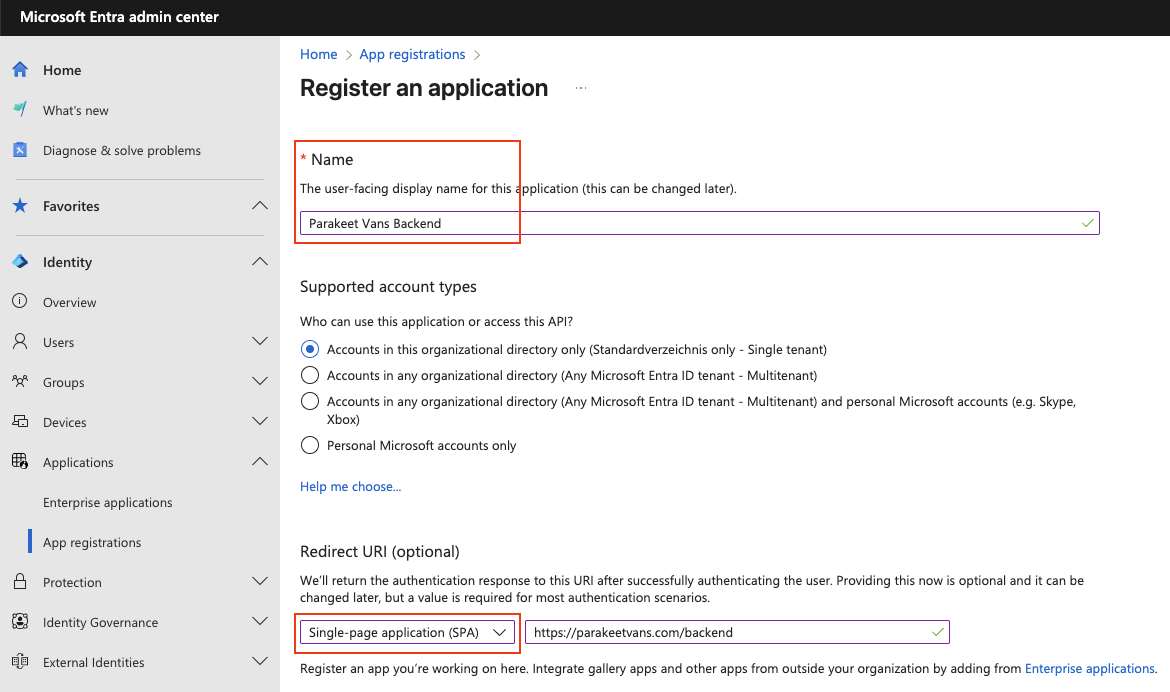
Task: Click Microsoft Entra admin center title
Action: click(x=119, y=16)
